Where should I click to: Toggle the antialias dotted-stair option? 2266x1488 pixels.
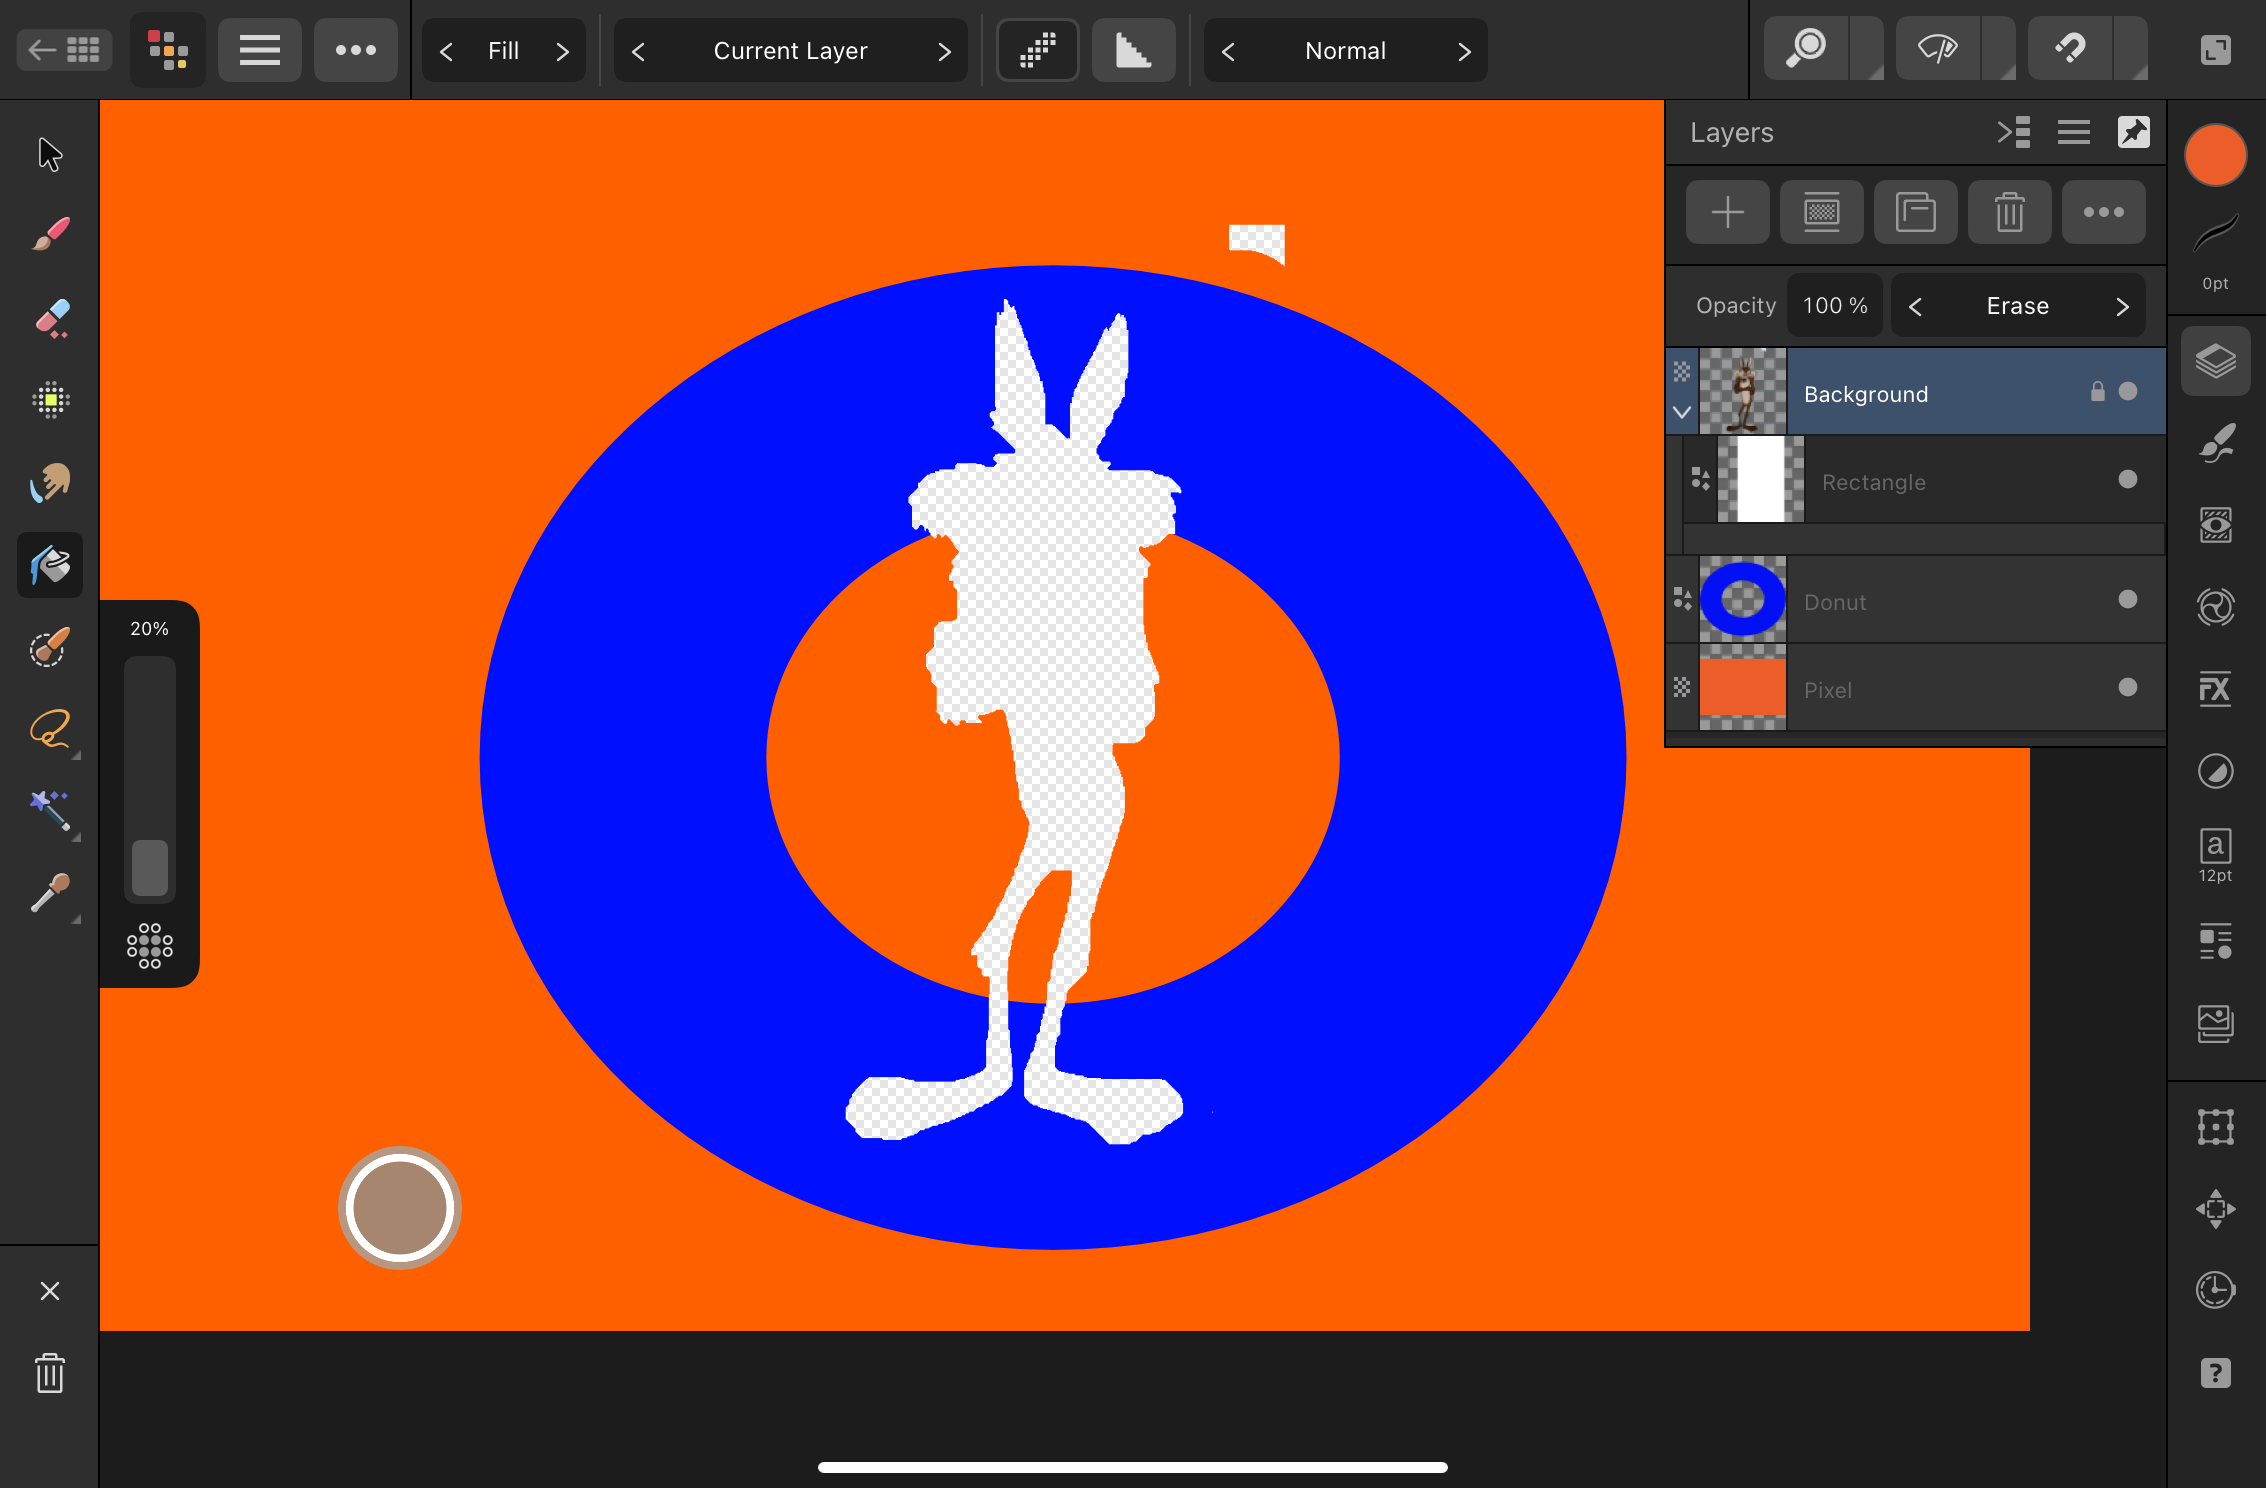coord(1038,50)
